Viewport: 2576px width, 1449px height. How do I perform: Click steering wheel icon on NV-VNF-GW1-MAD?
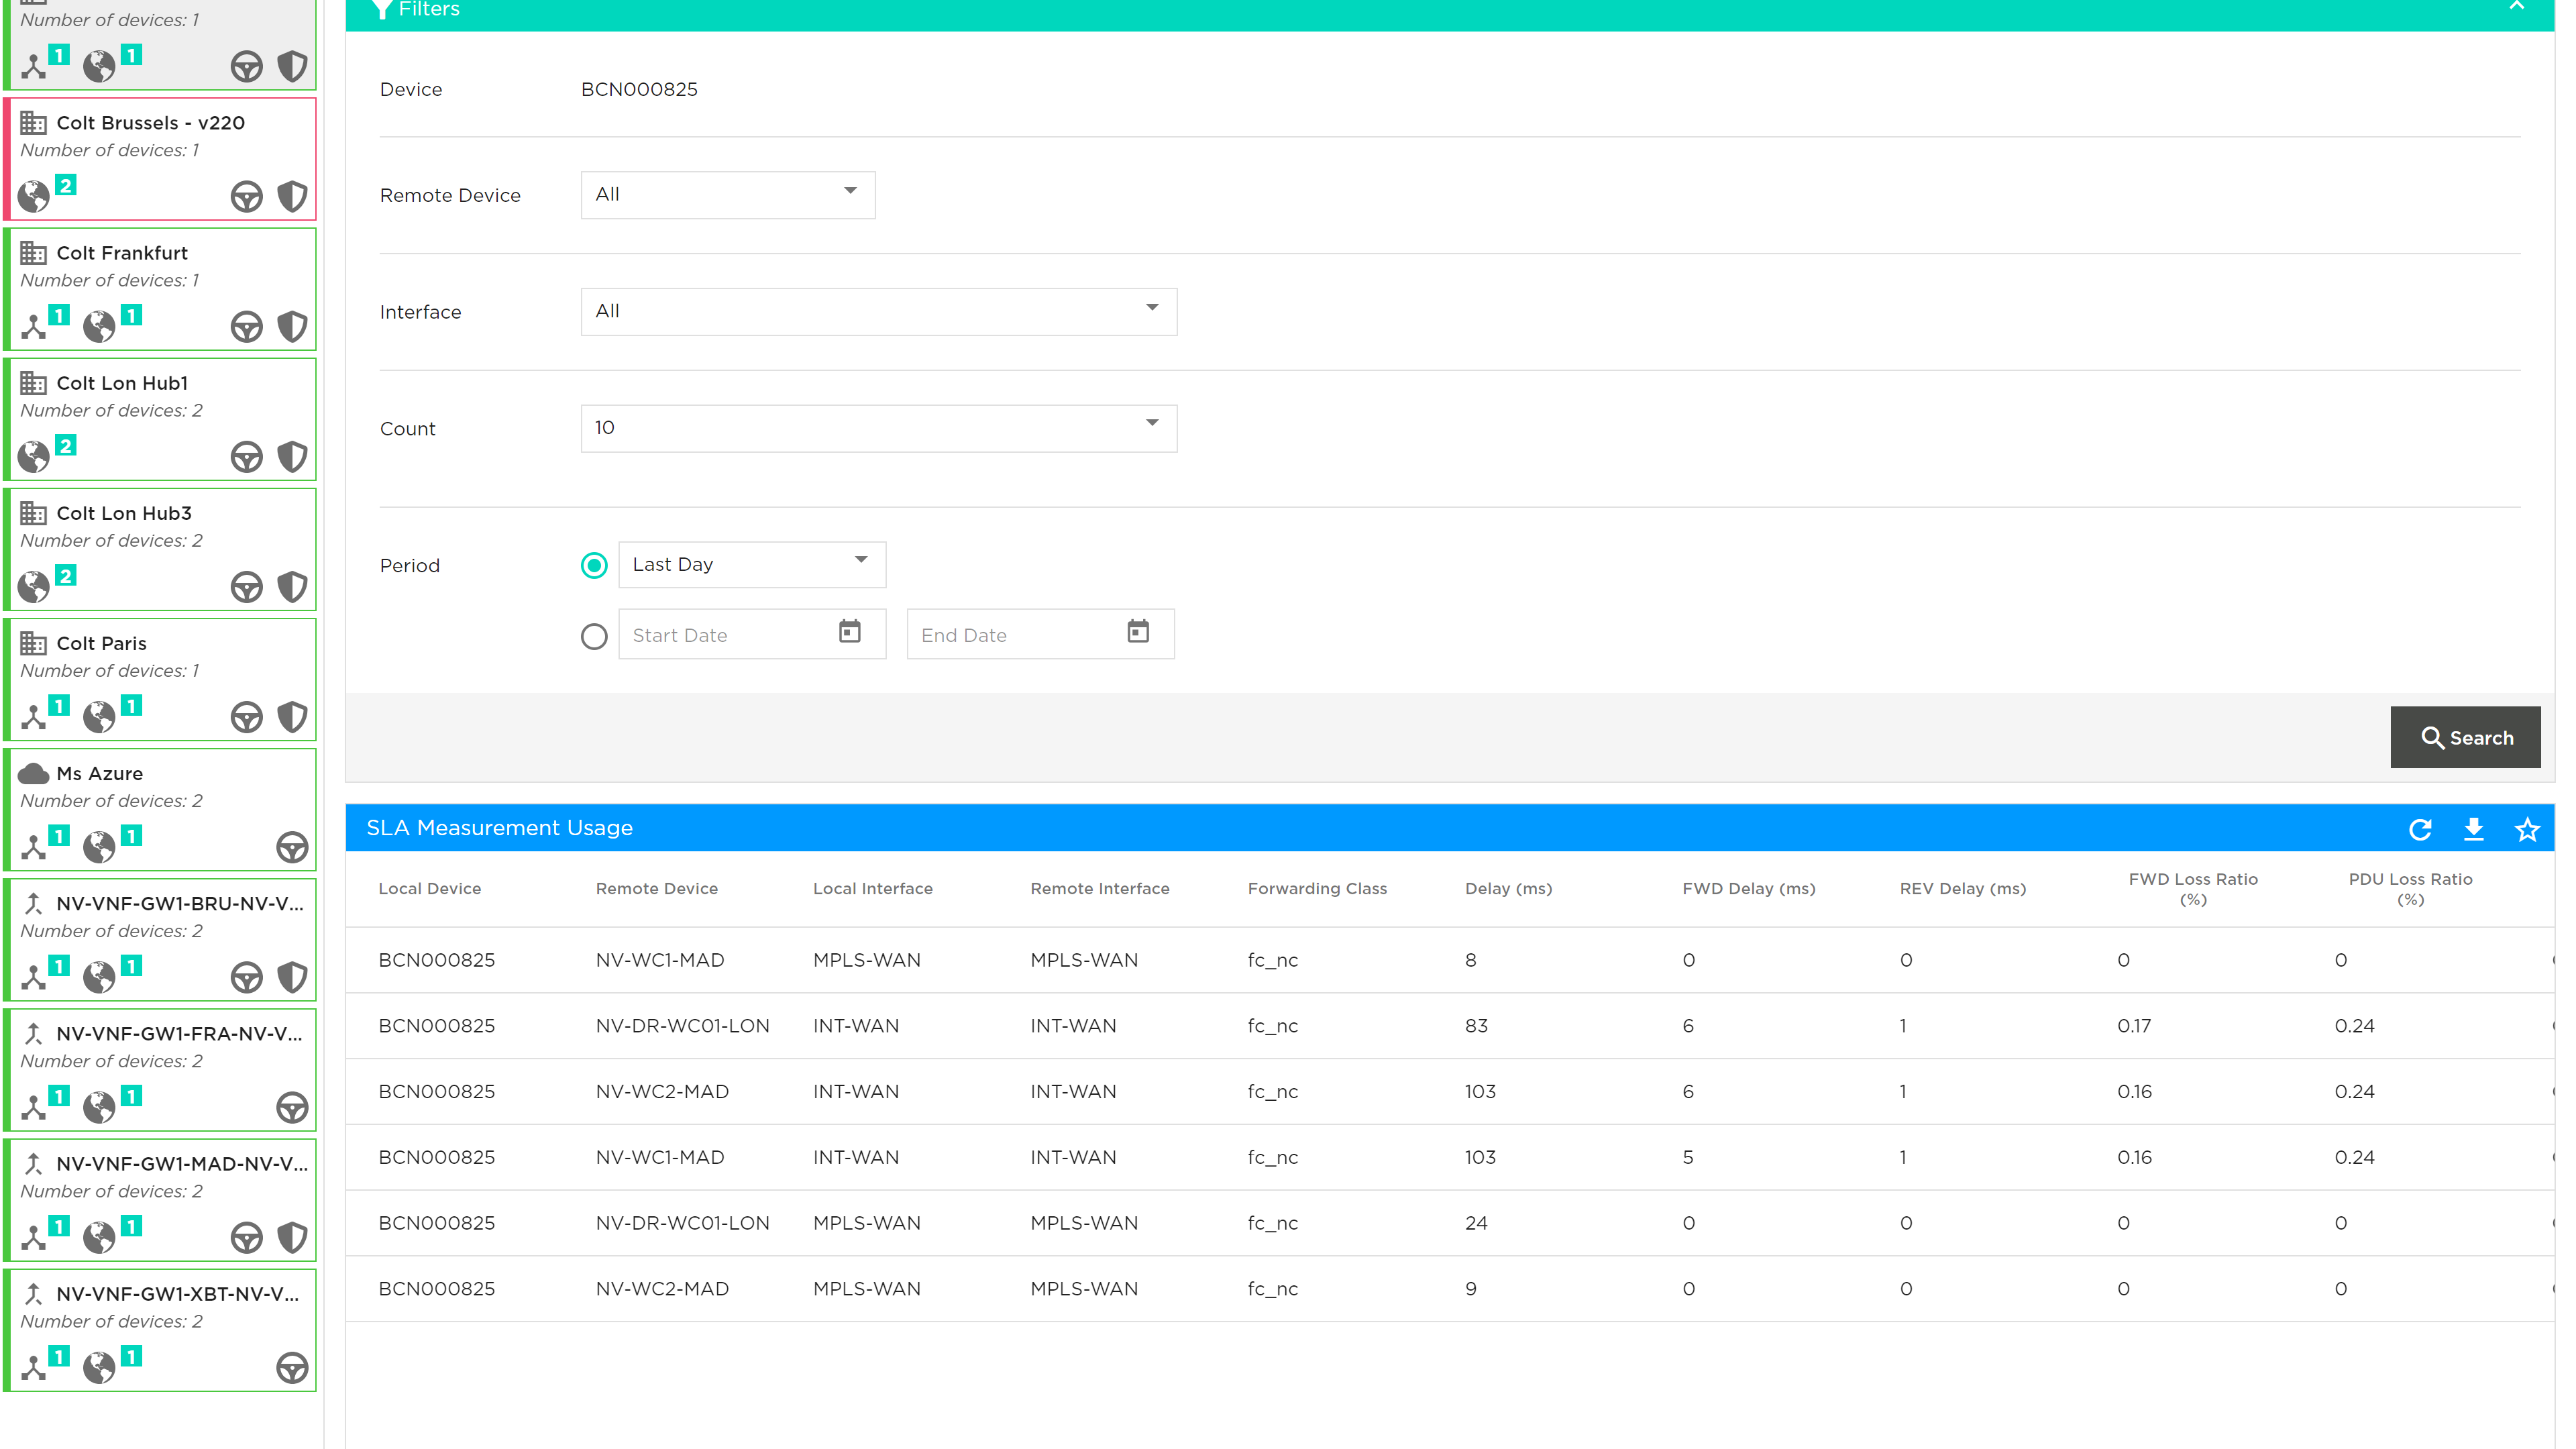tap(246, 1237)
